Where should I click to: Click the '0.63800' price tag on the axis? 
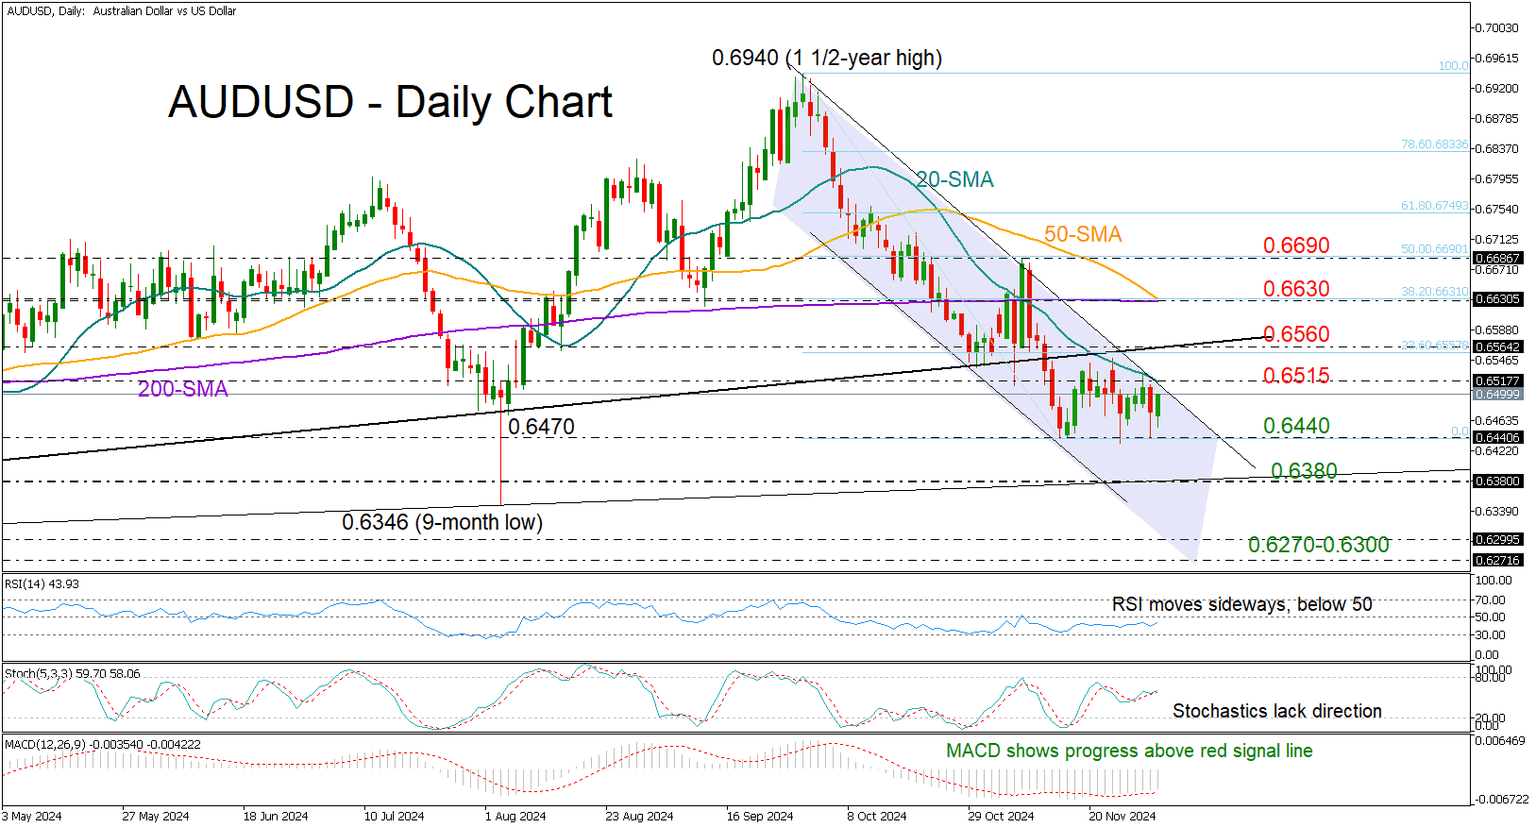pos(1497,481)
